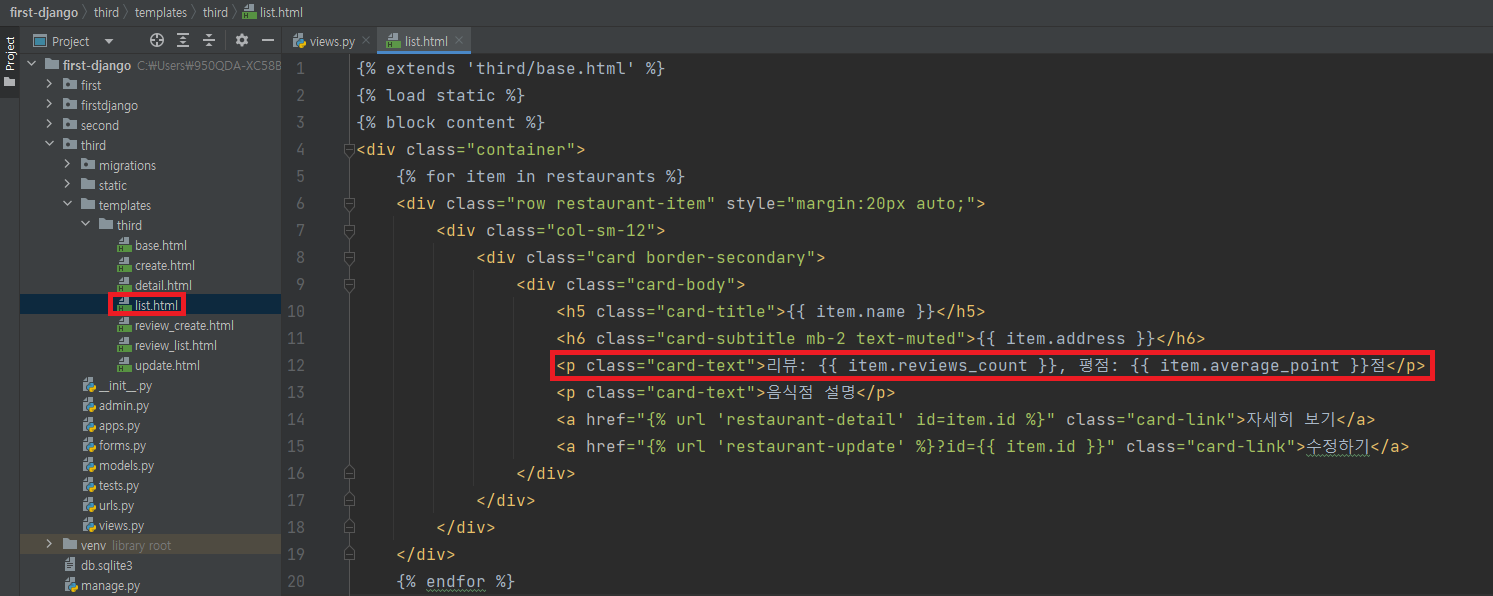The image size is (1493, 596).
Task: Hide the Project tool window with minus icon
Action: (268, 41)
